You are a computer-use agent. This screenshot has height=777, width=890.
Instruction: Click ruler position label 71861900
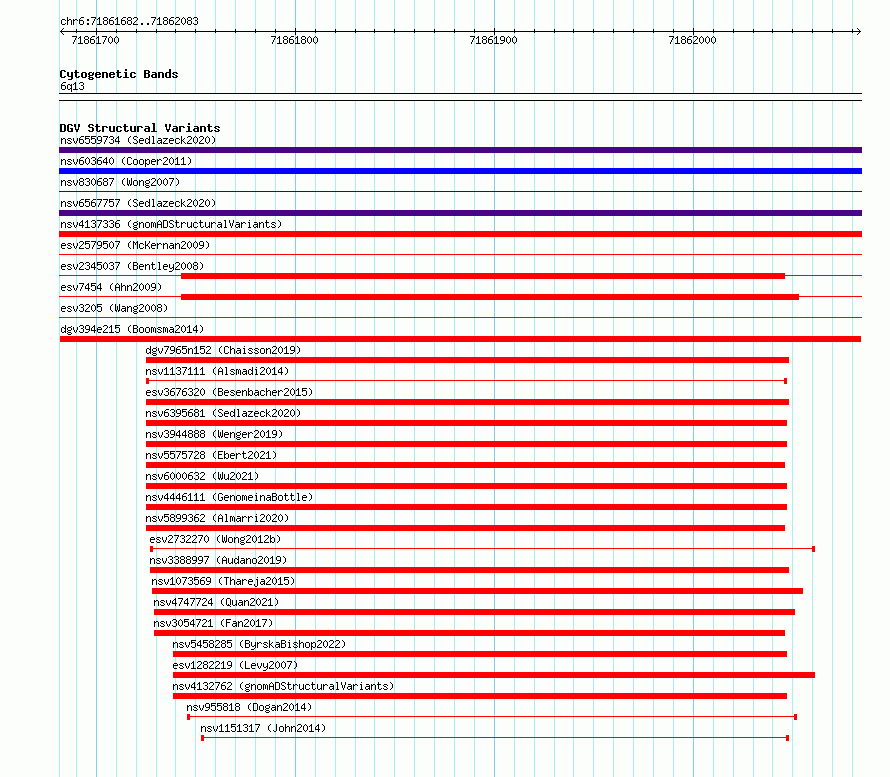pyautogui.click(x=493, y=40)
